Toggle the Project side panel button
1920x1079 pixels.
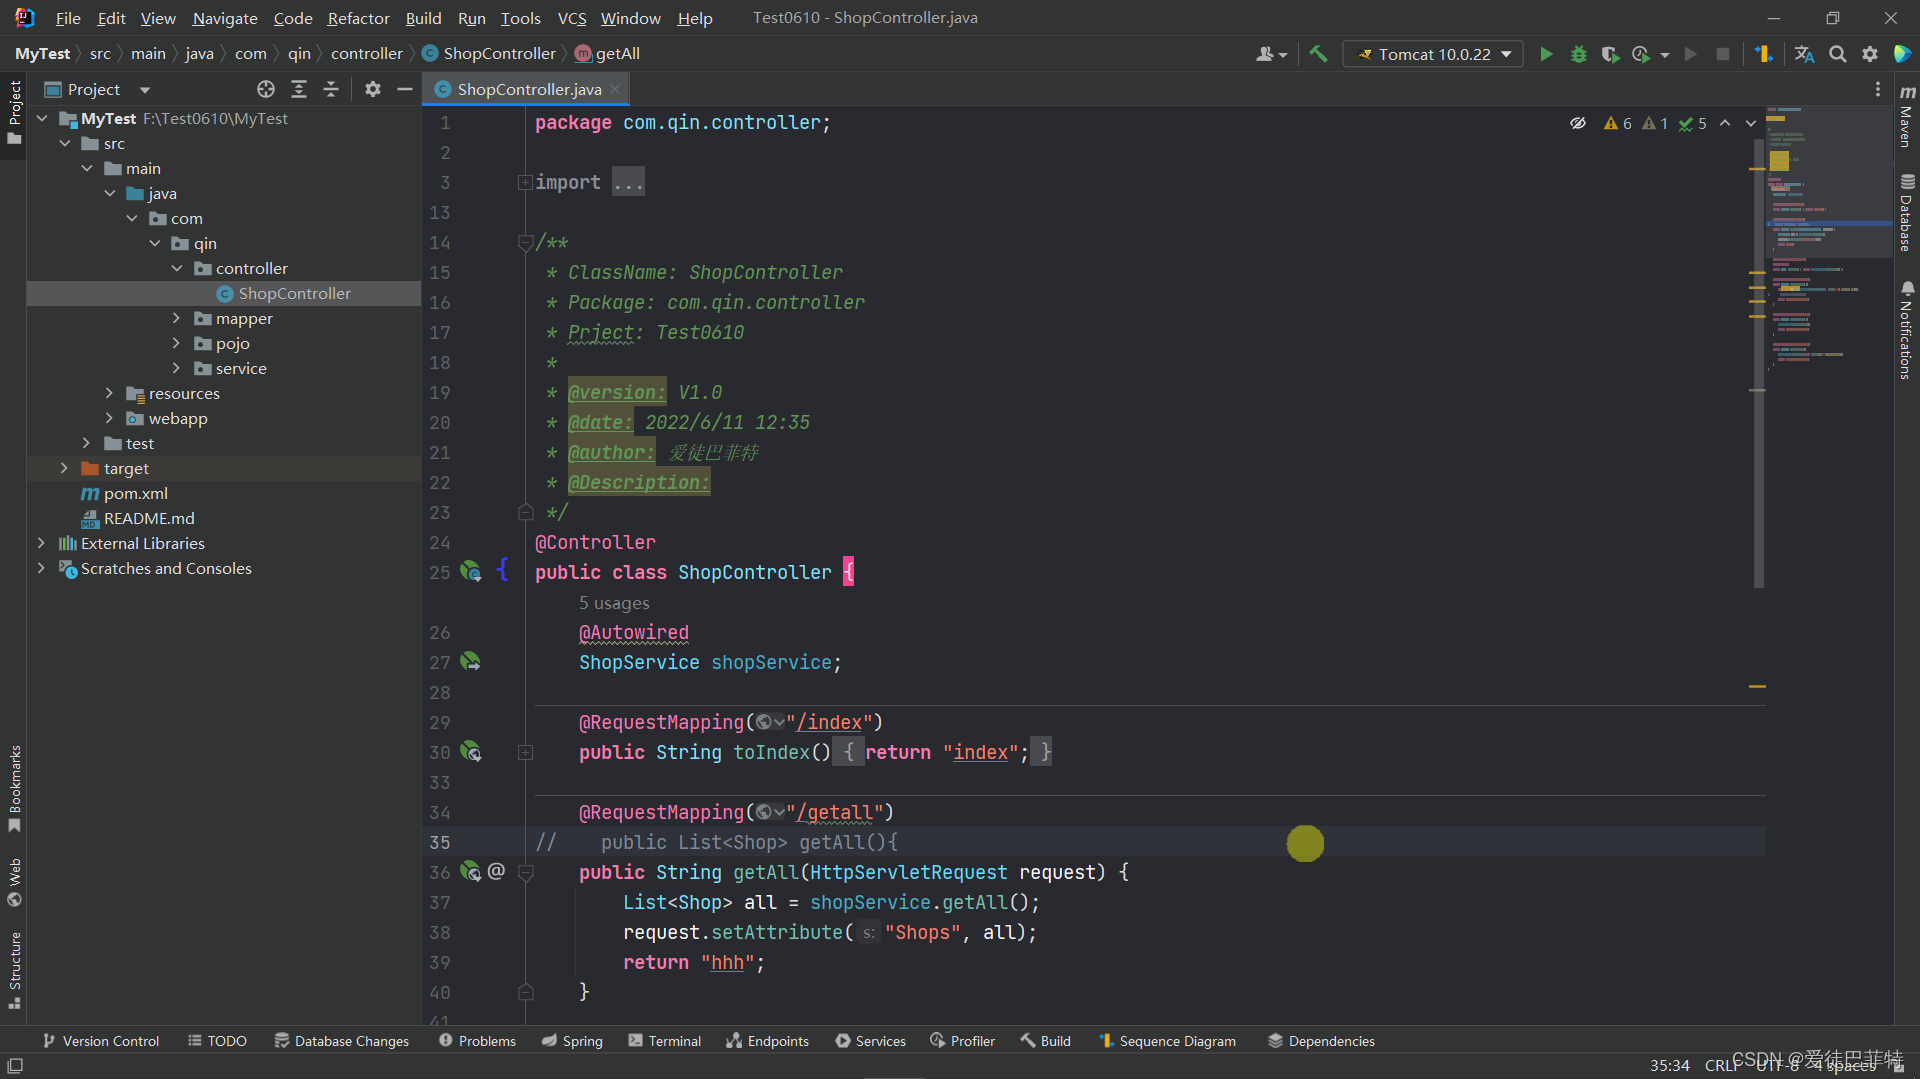[x=14, y=112]
